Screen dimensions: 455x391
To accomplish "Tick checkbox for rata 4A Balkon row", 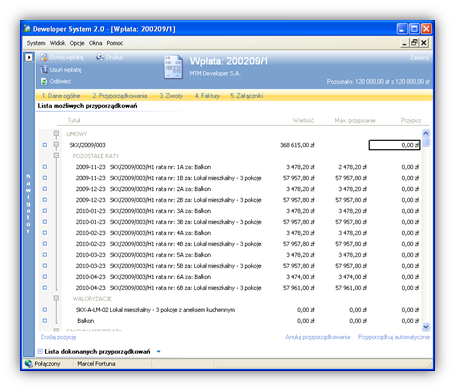I will pyautogui.click(x=45, y=233).
